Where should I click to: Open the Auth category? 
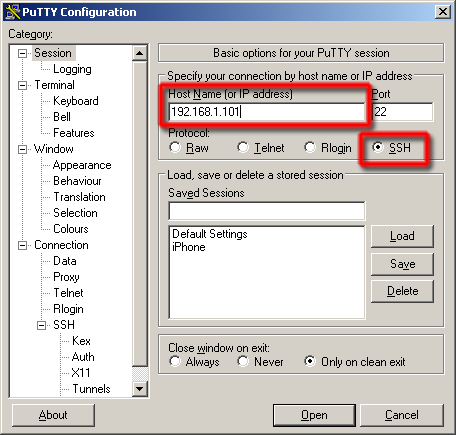tap(83, 357)
